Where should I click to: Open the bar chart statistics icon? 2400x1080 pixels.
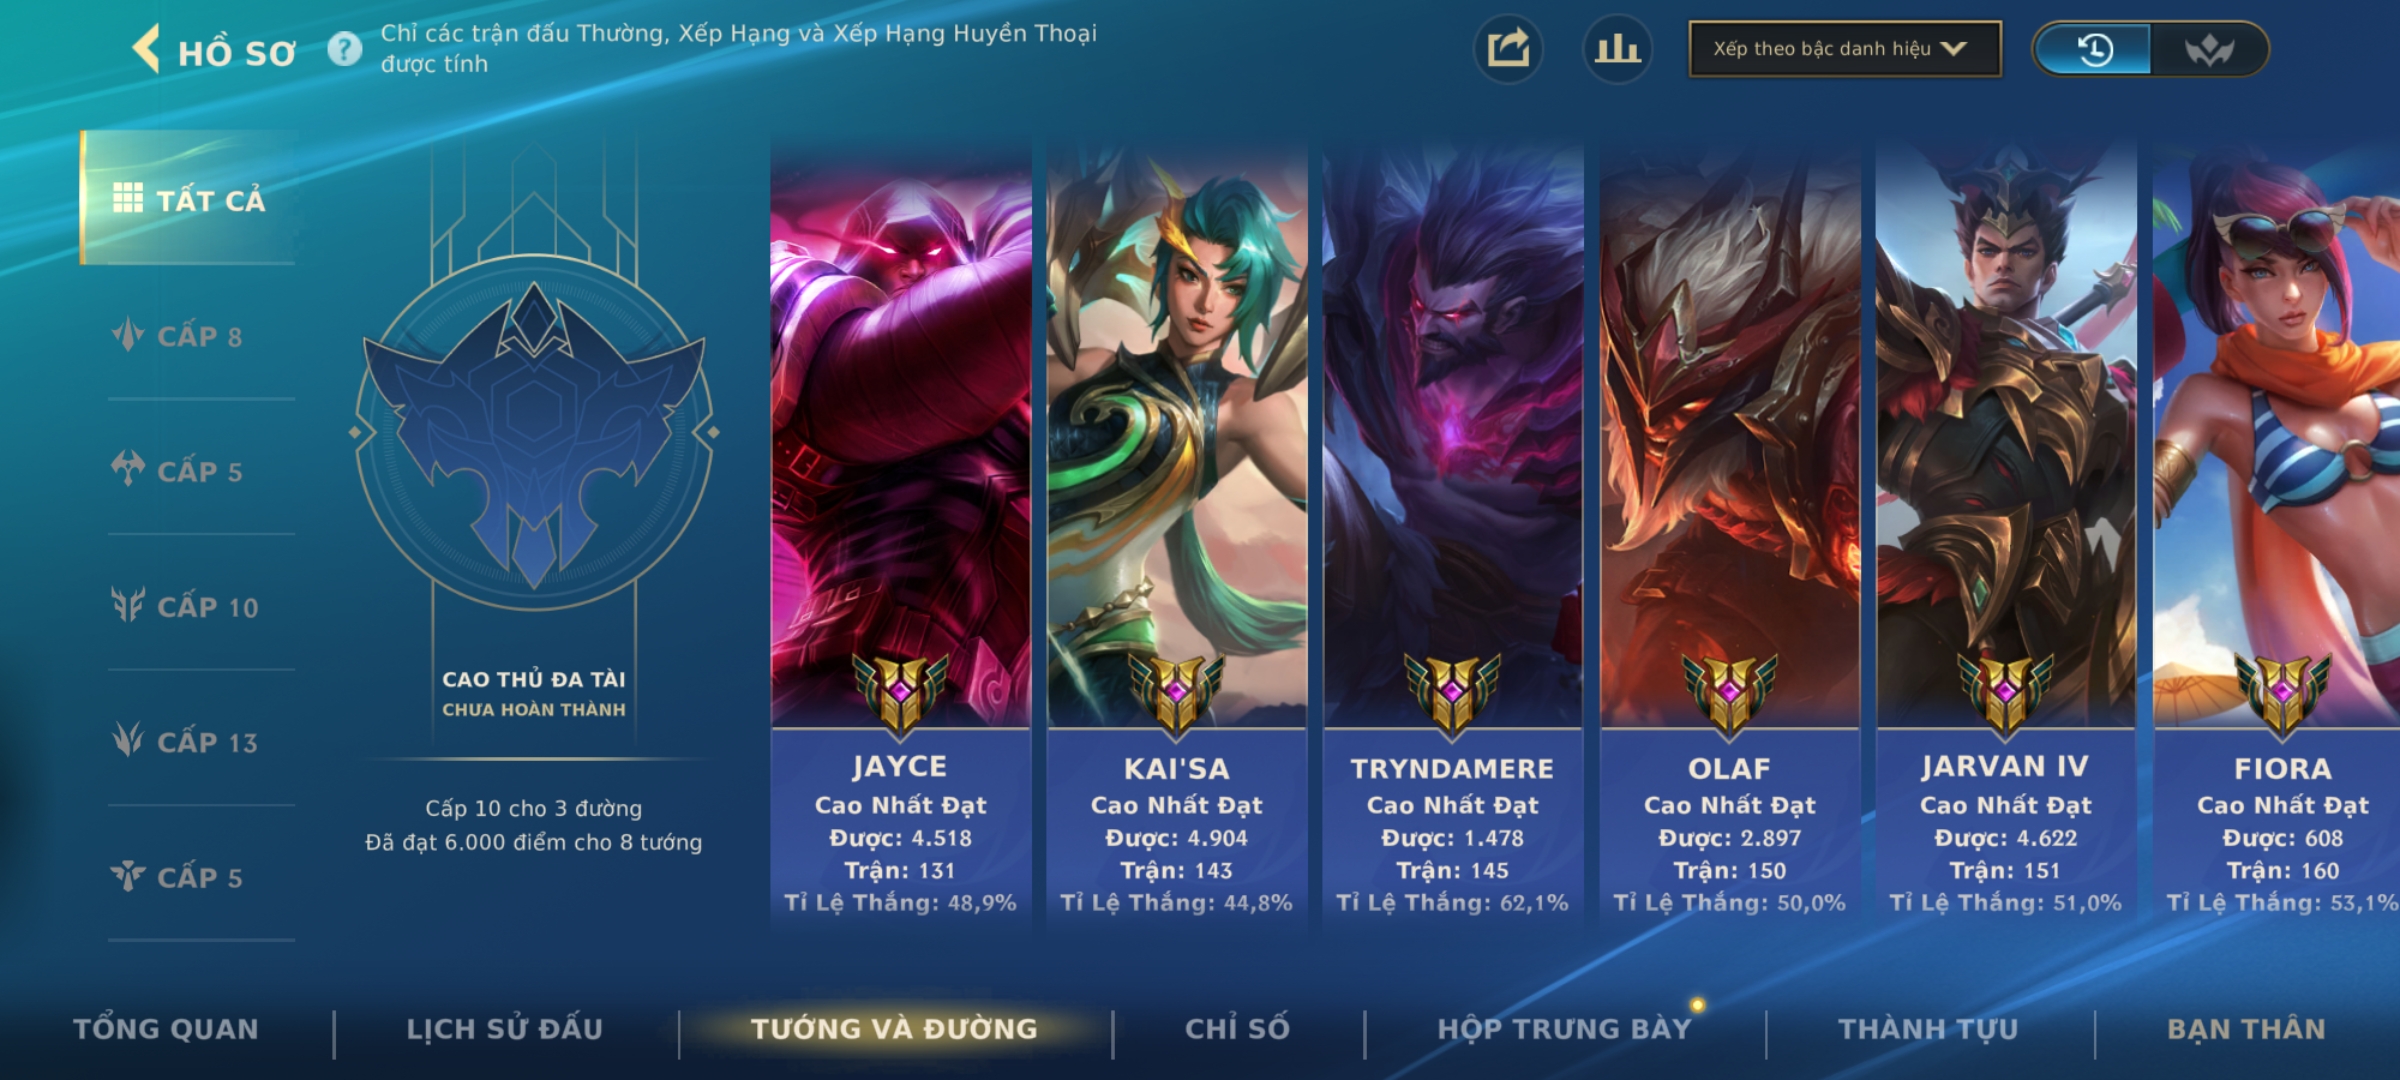(1617, 49)
